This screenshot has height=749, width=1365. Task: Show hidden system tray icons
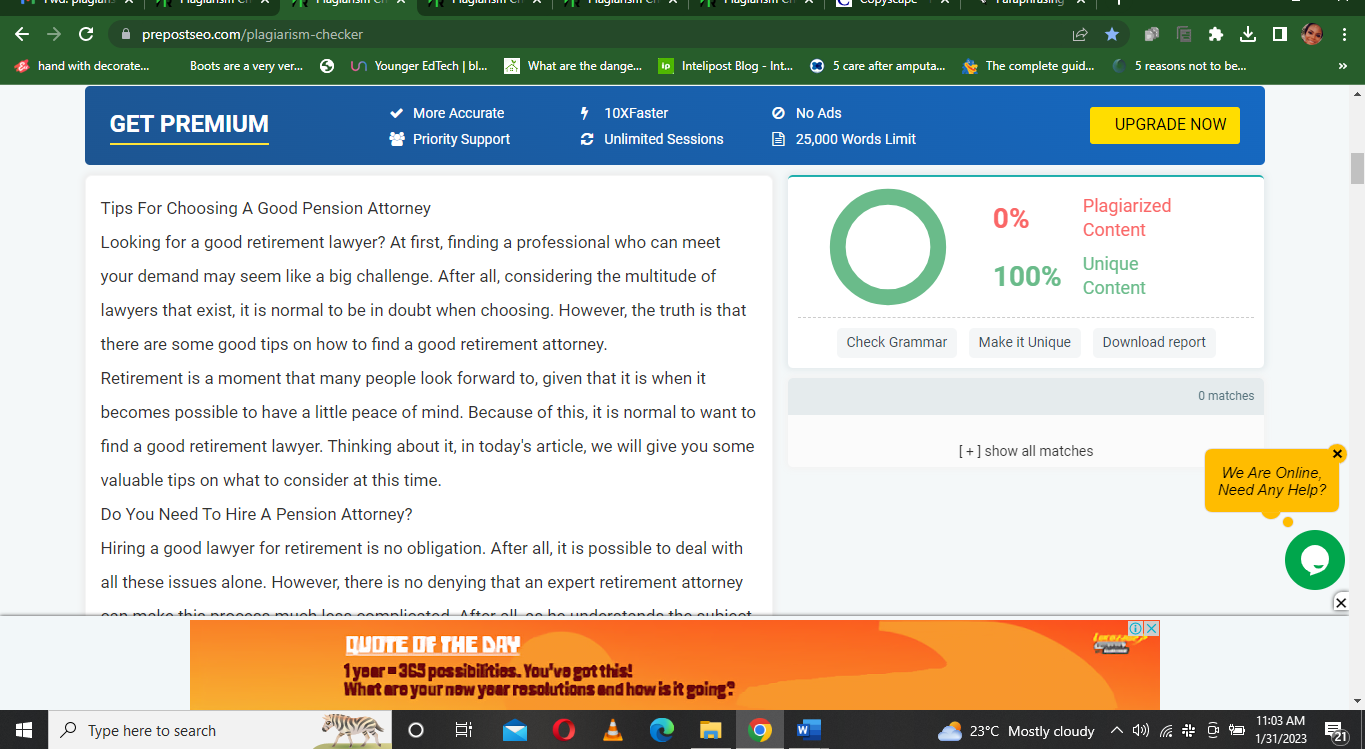[1117, 730]
